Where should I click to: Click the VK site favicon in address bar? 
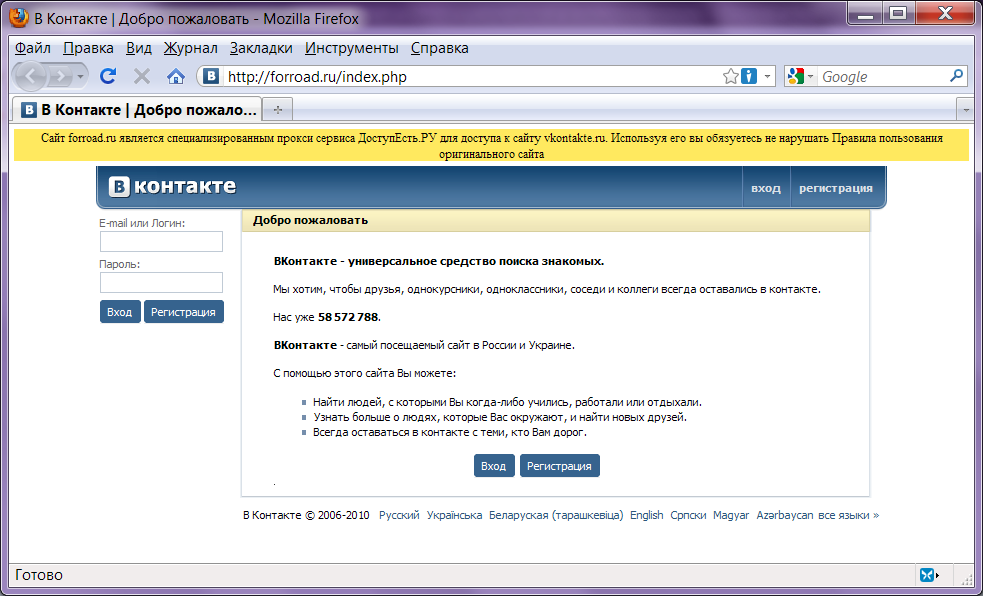pyautogui.click(x=212, y=76)
